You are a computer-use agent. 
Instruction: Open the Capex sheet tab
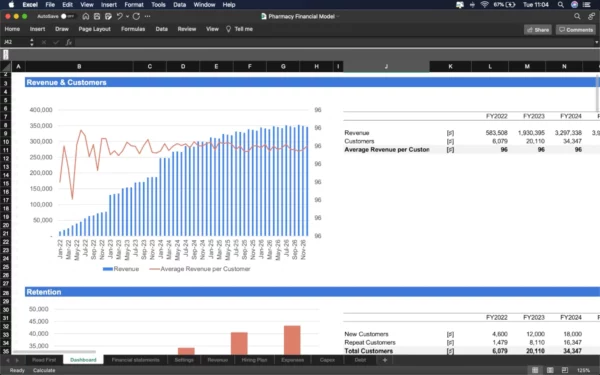click(x=327, y=360)
